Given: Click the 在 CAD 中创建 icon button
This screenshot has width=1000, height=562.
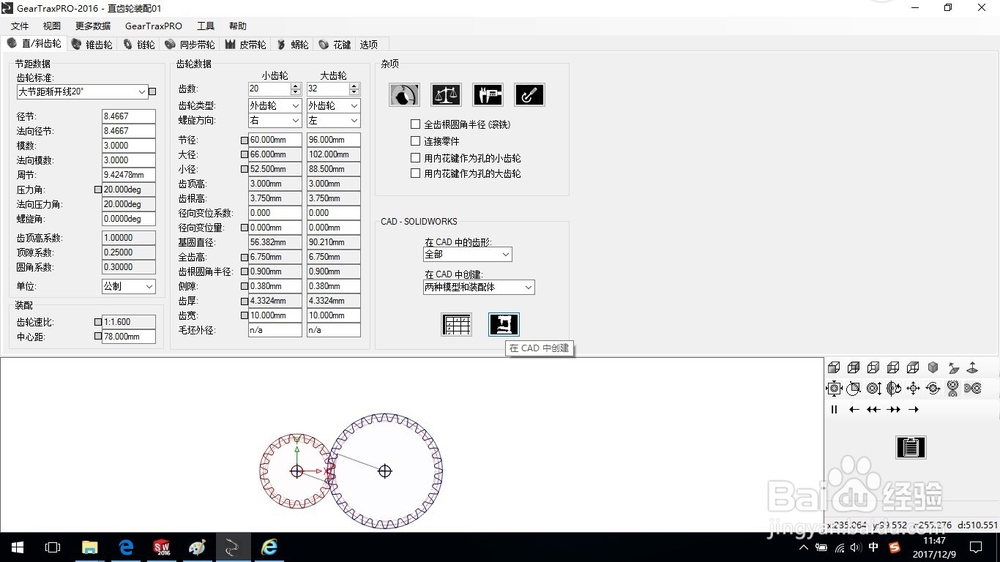Looking at the screenshot, I should pos(504,325).
